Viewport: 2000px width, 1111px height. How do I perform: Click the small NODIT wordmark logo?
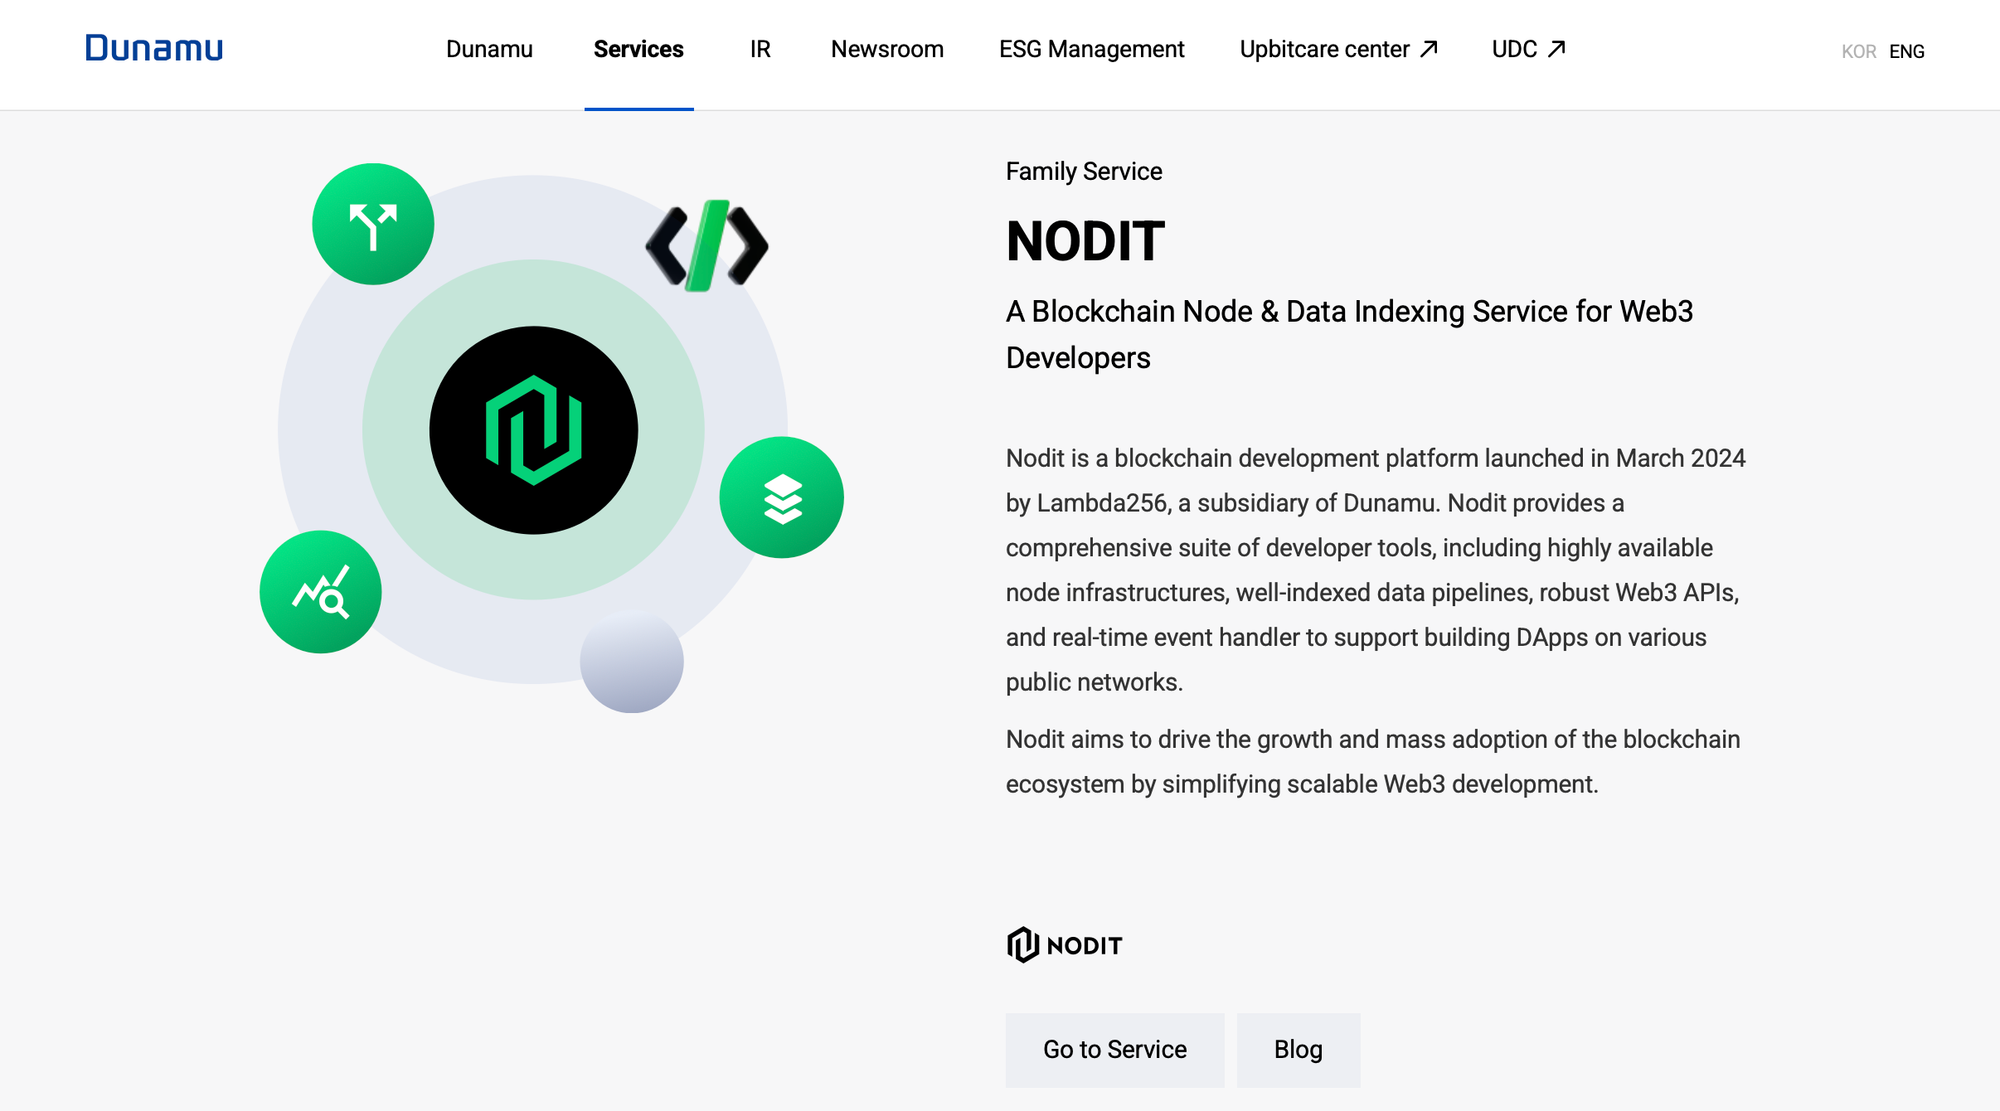(1064, 945)
